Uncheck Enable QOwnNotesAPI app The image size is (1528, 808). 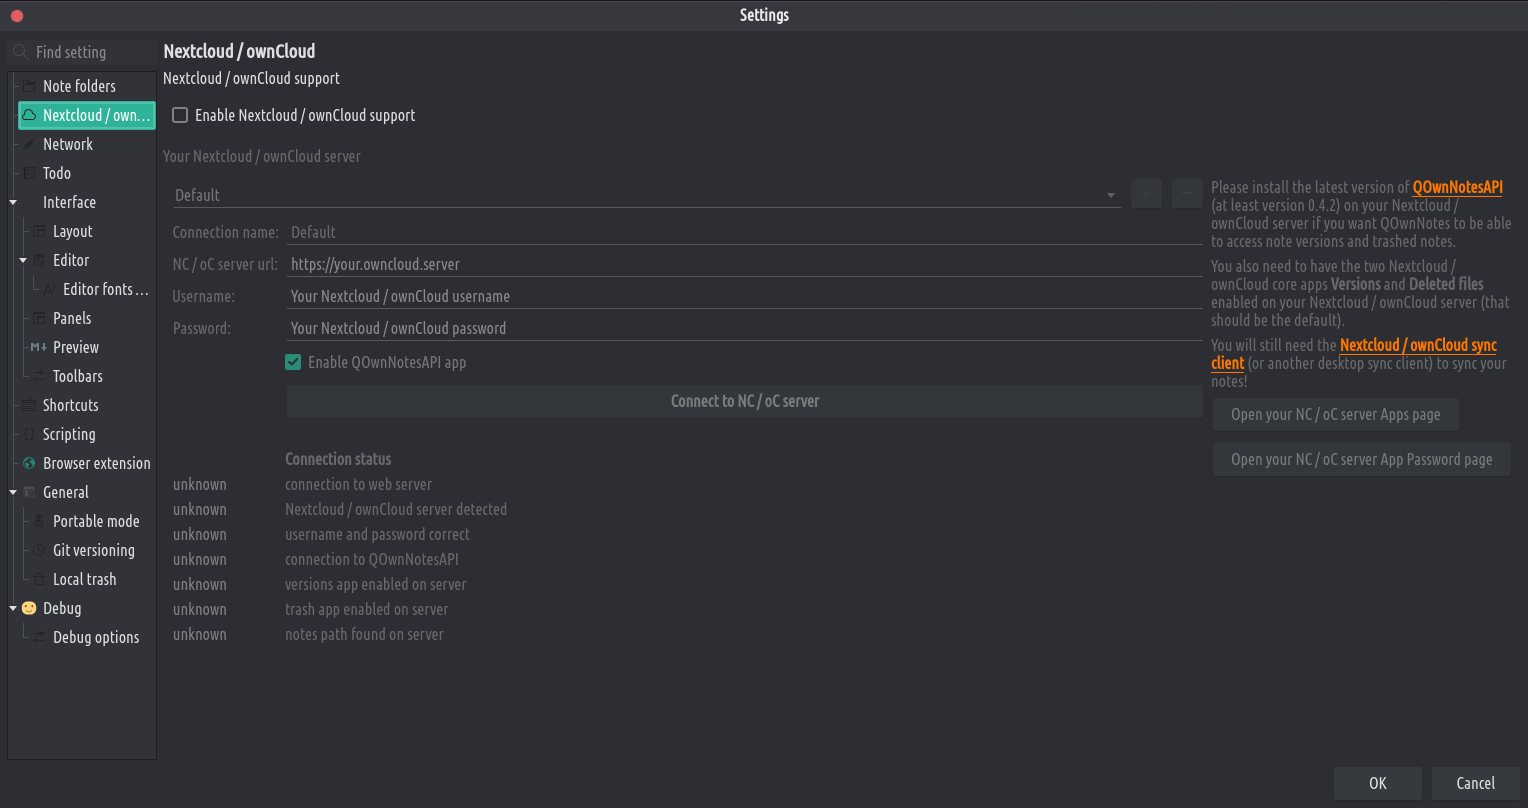coord(293,362)
